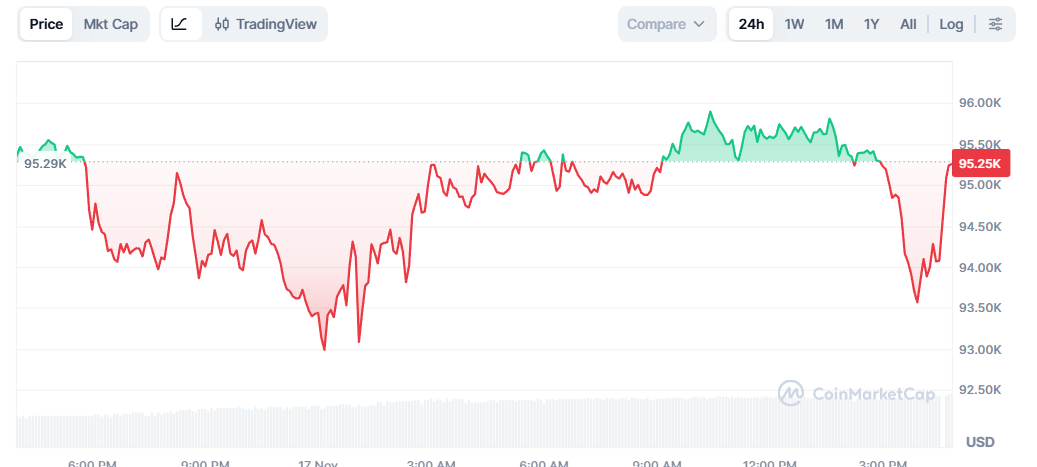Click the 17 Nov date axis label
This screenshot has width=1037, height=467.
(x=318, y=463)
